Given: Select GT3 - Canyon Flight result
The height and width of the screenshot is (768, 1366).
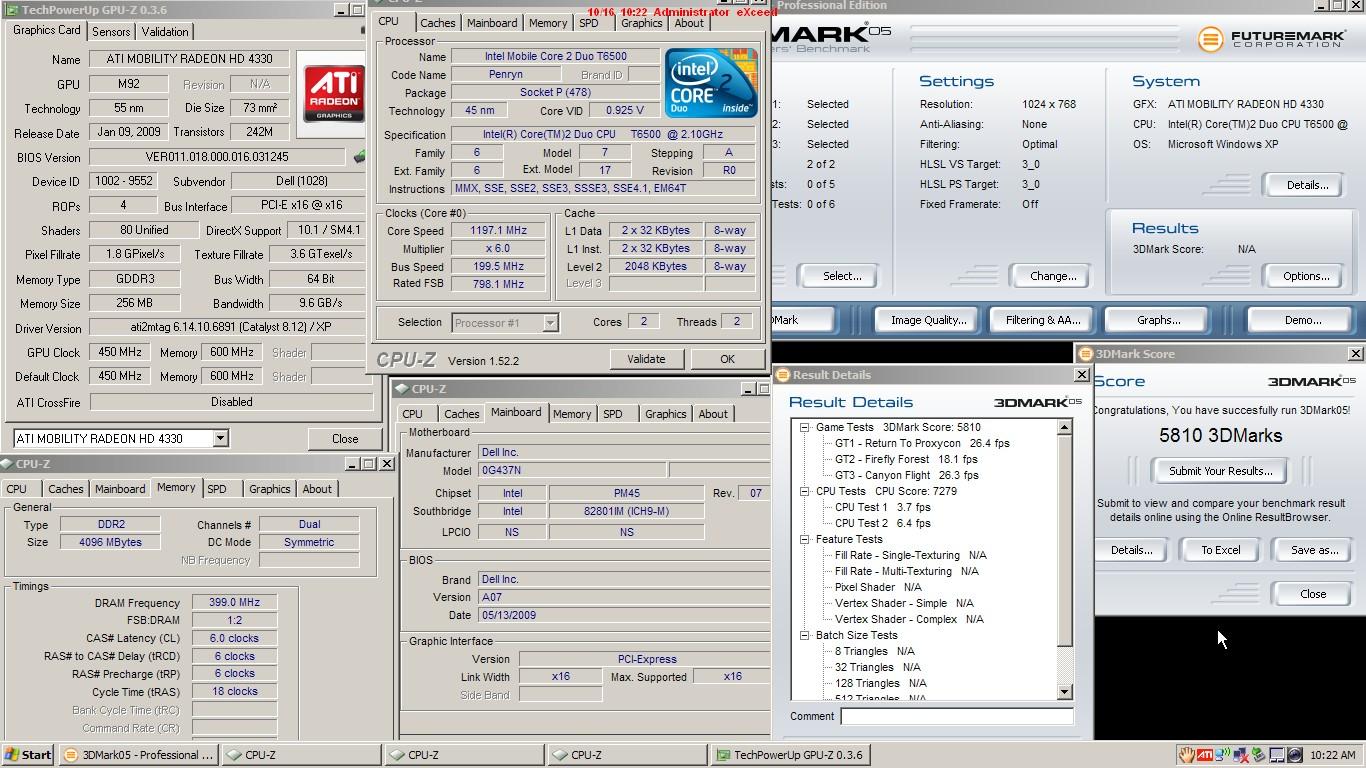Looking at the screenshot, I should (x=906, y=475).
